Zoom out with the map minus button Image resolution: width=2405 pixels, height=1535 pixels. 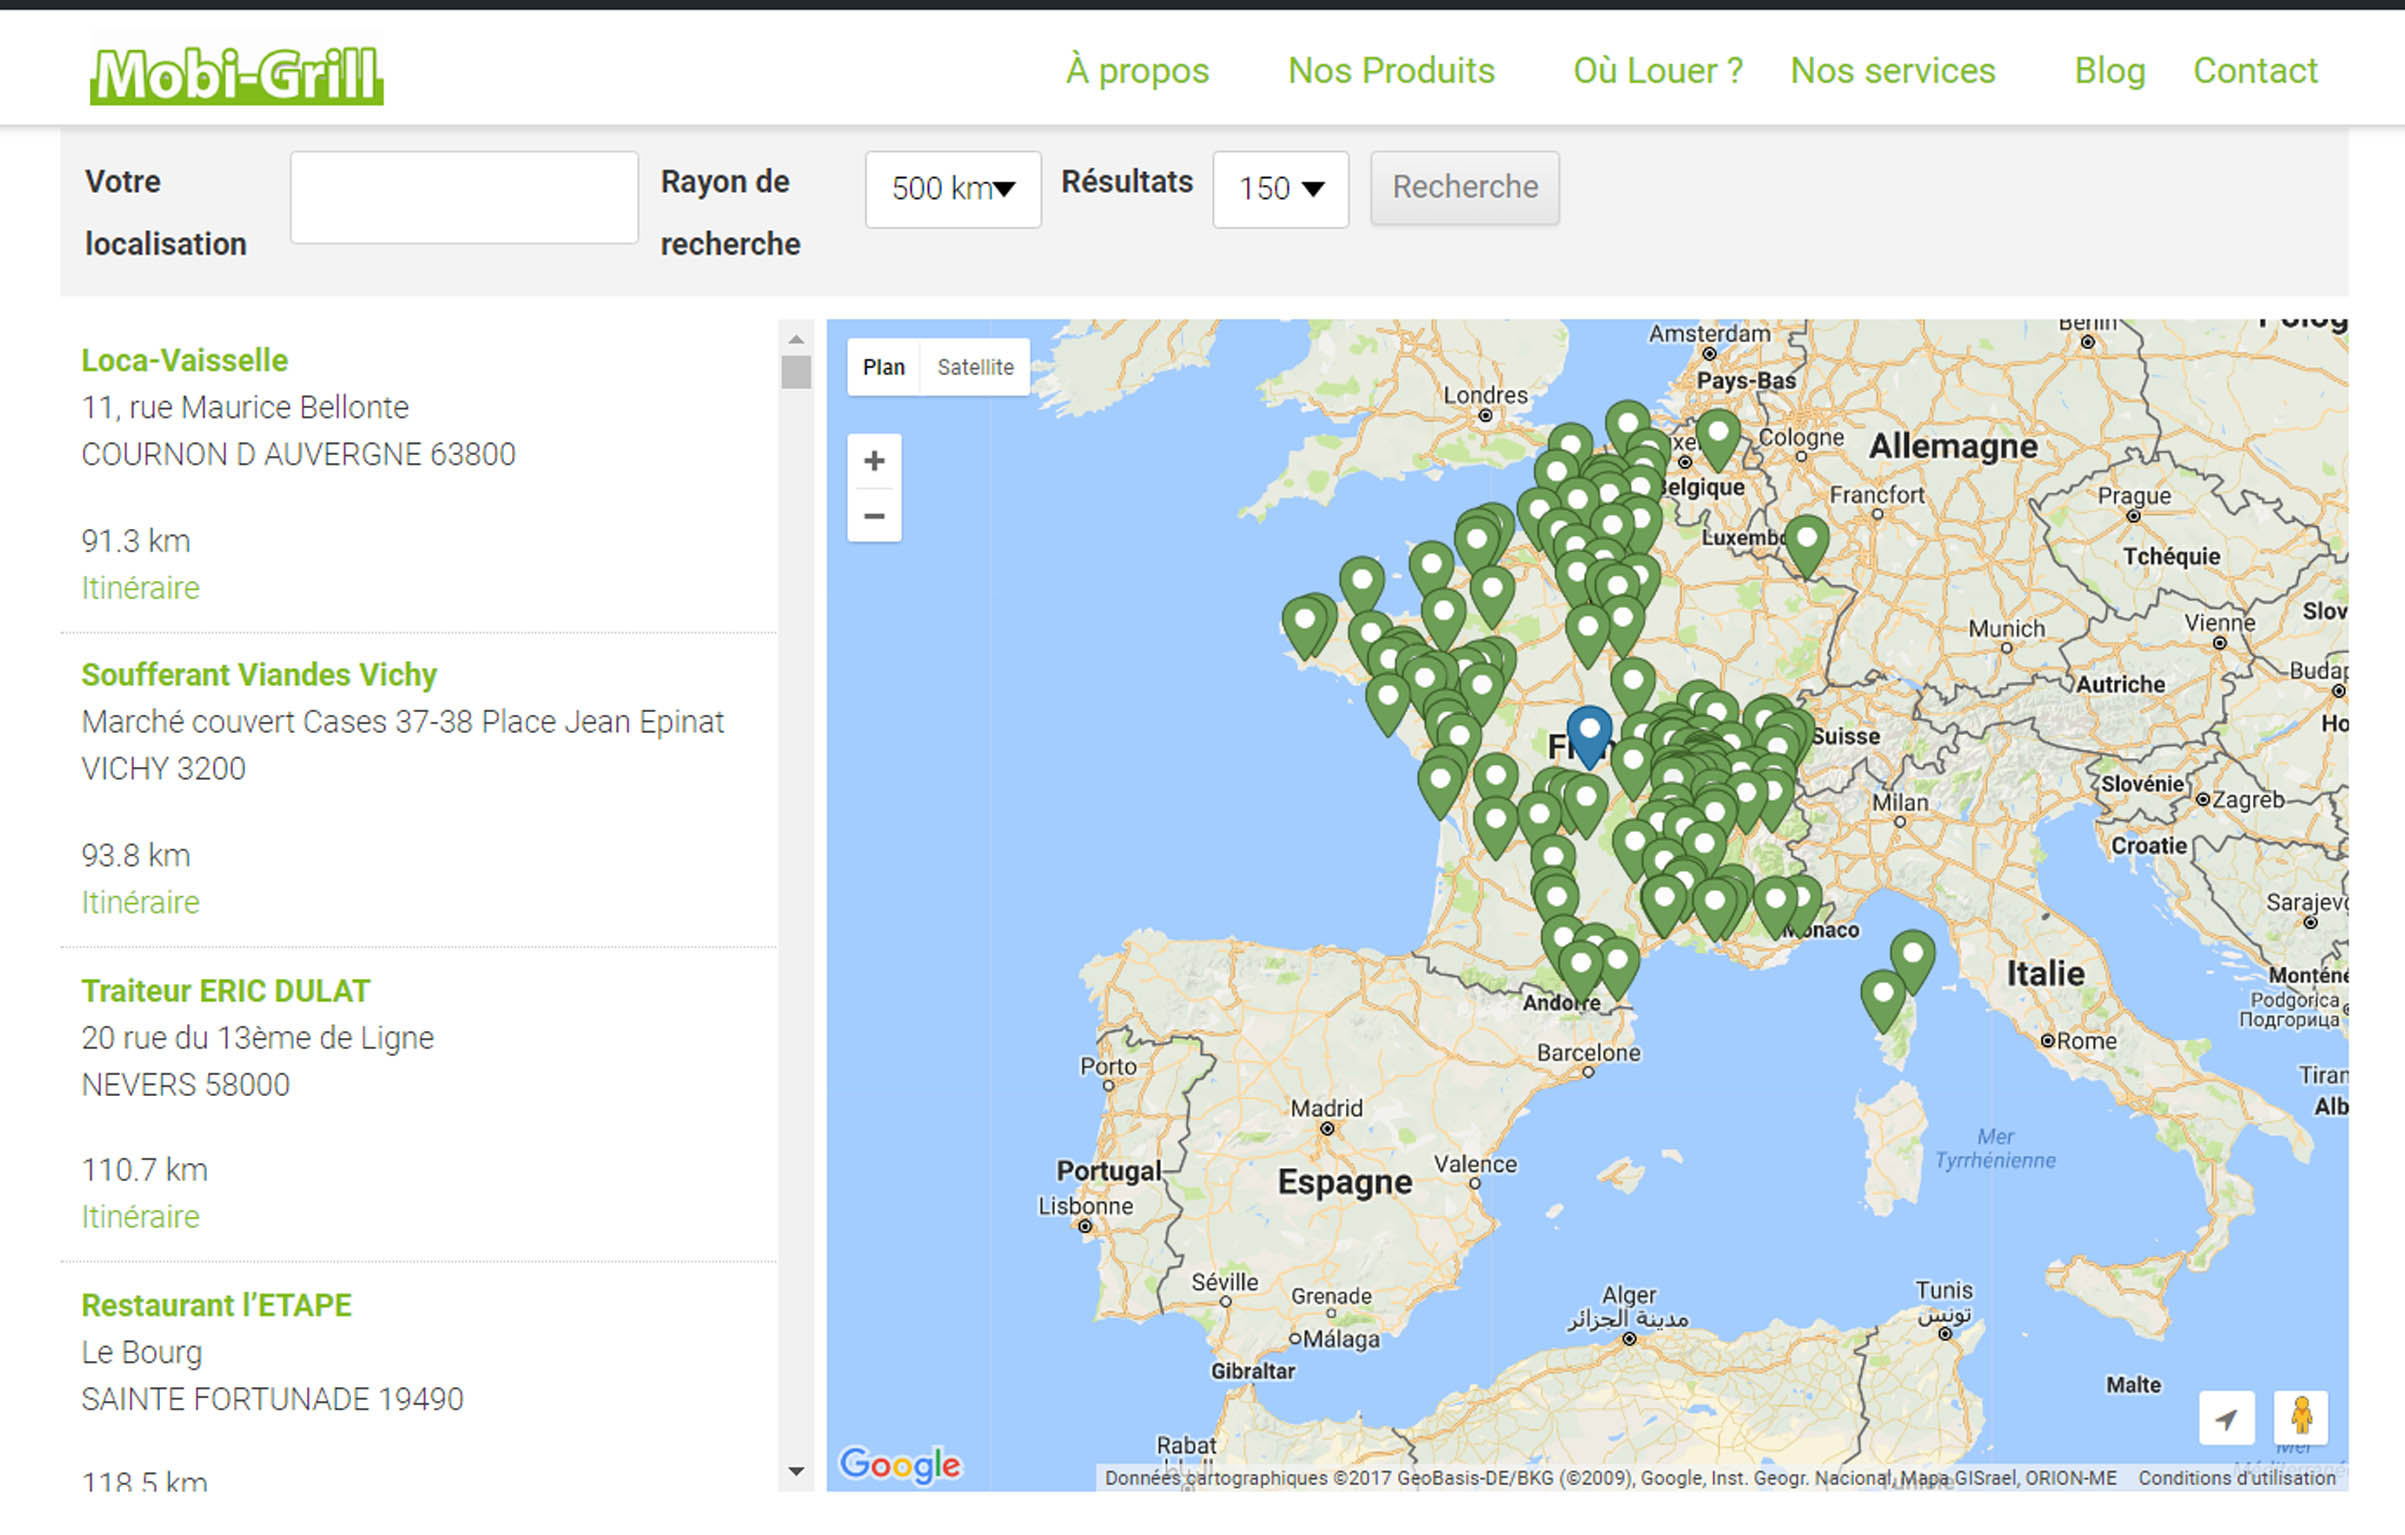pos(874,516)
